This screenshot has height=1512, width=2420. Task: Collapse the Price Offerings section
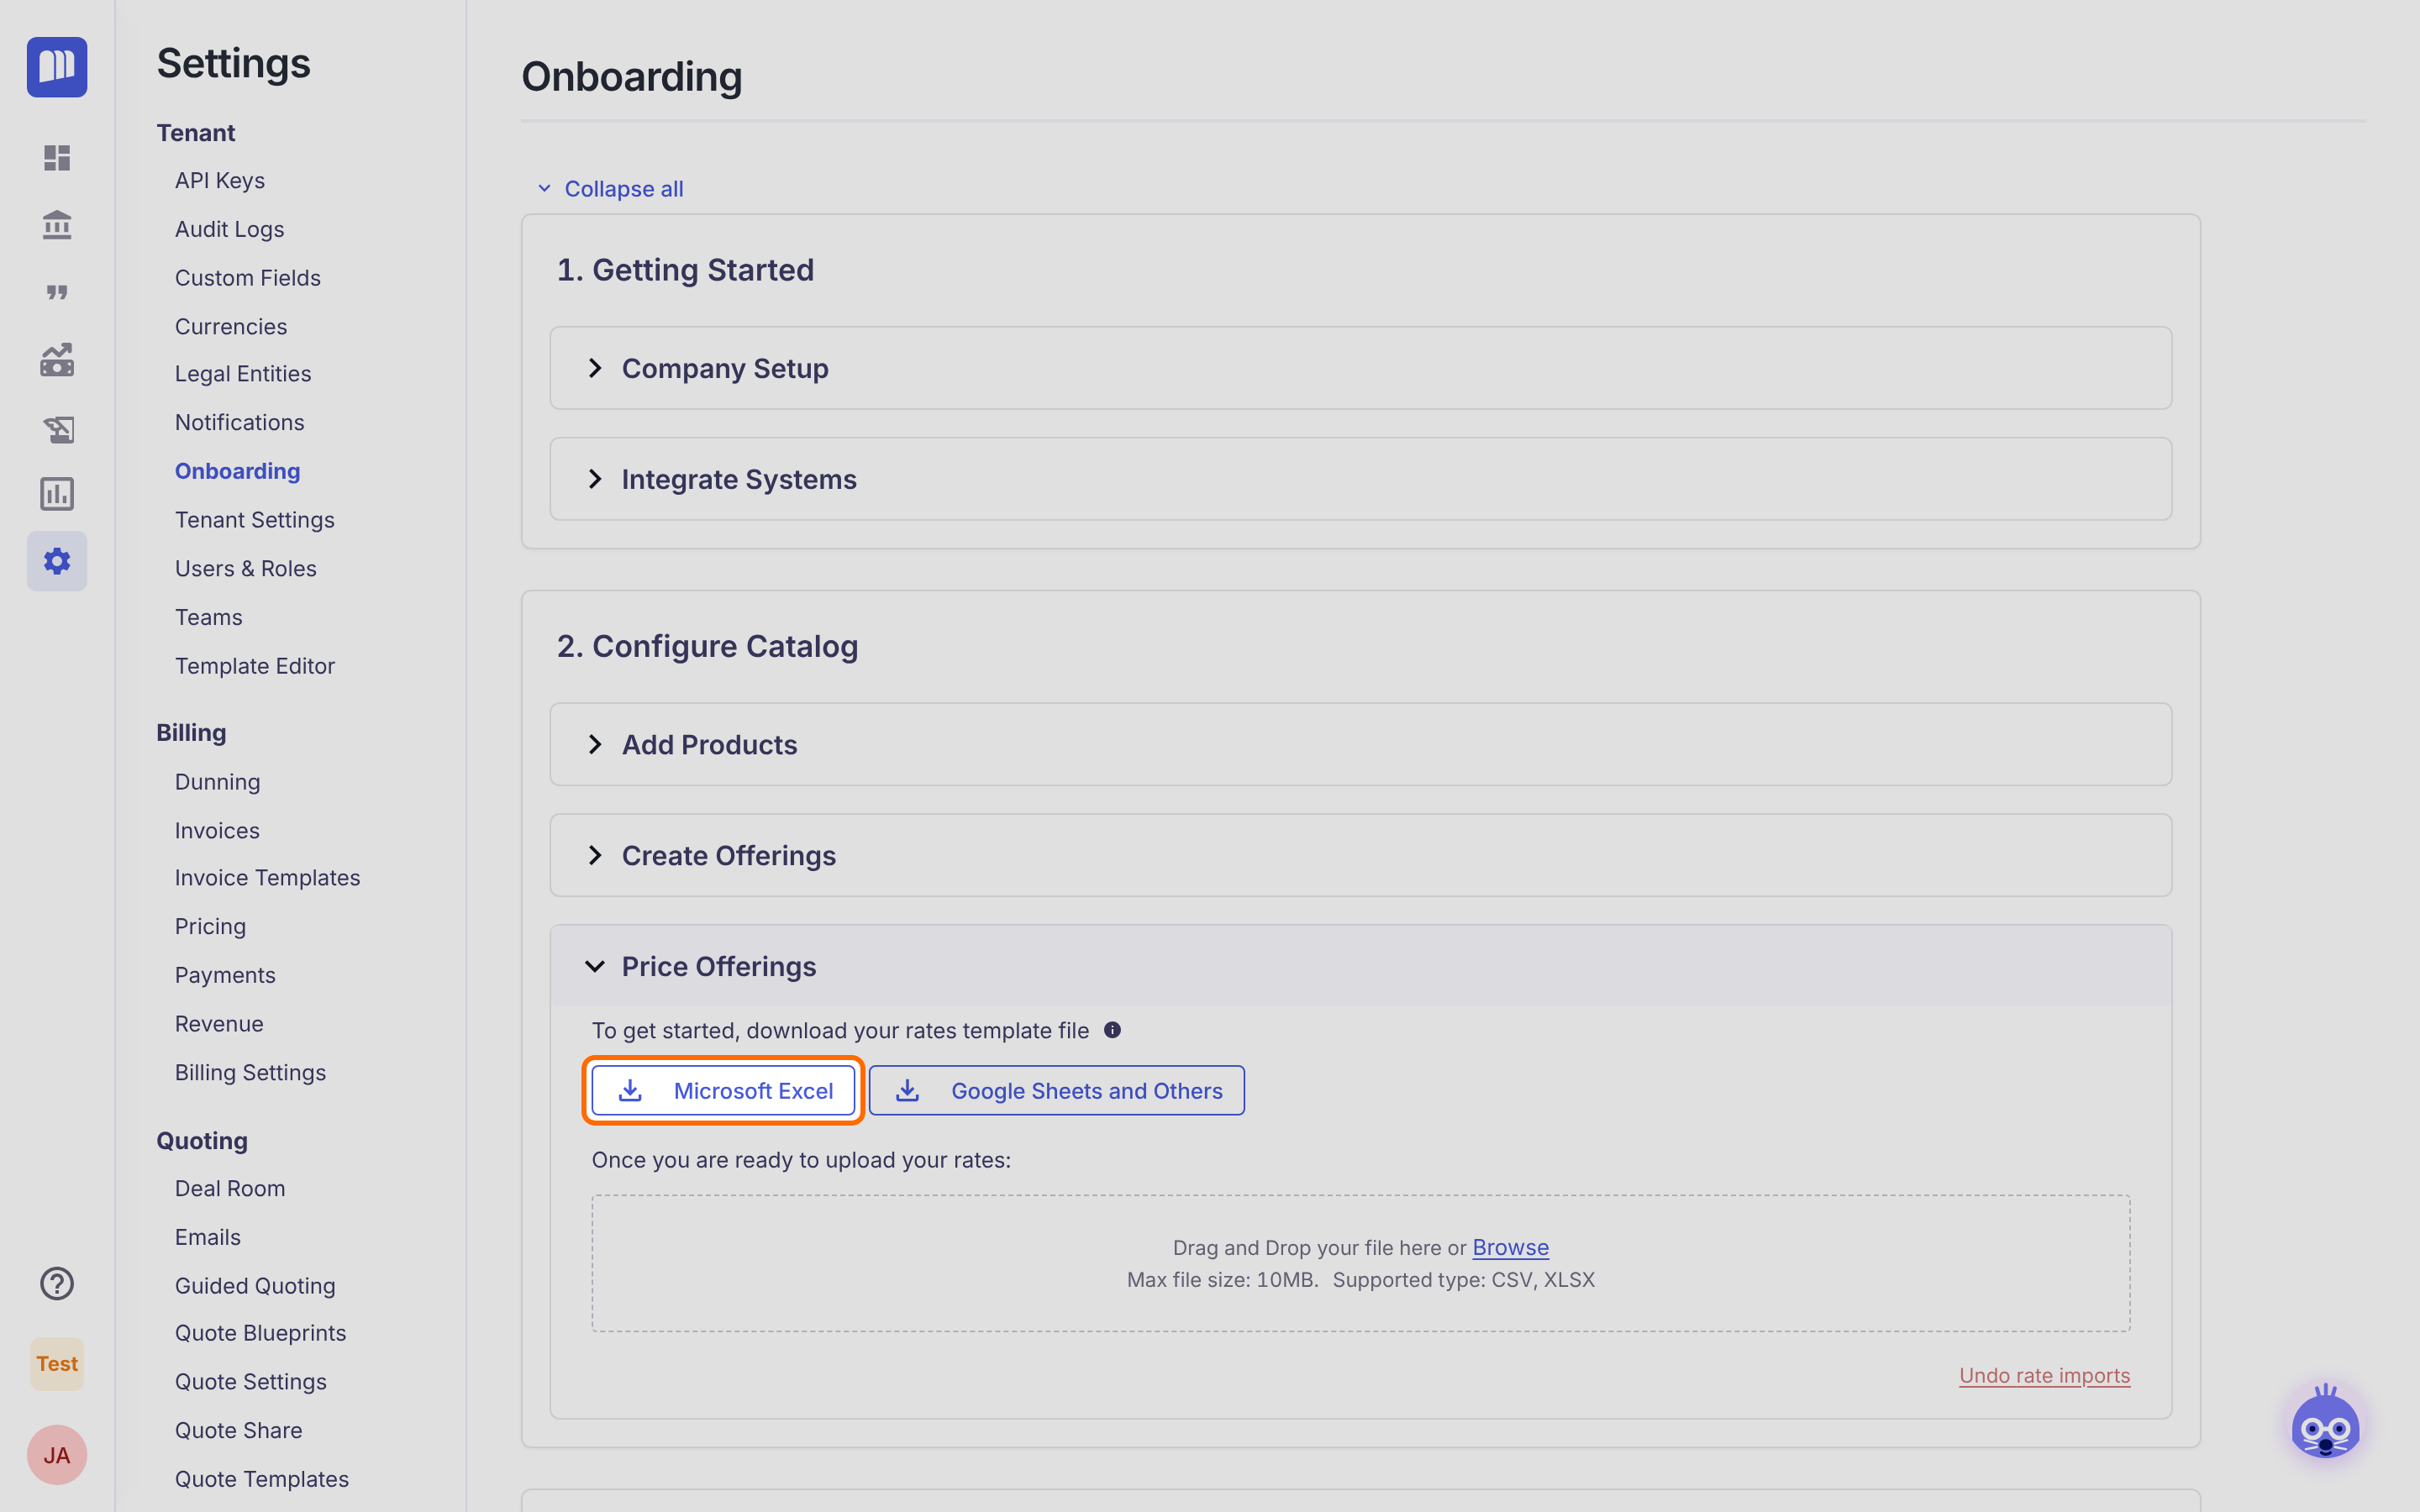1360,966
